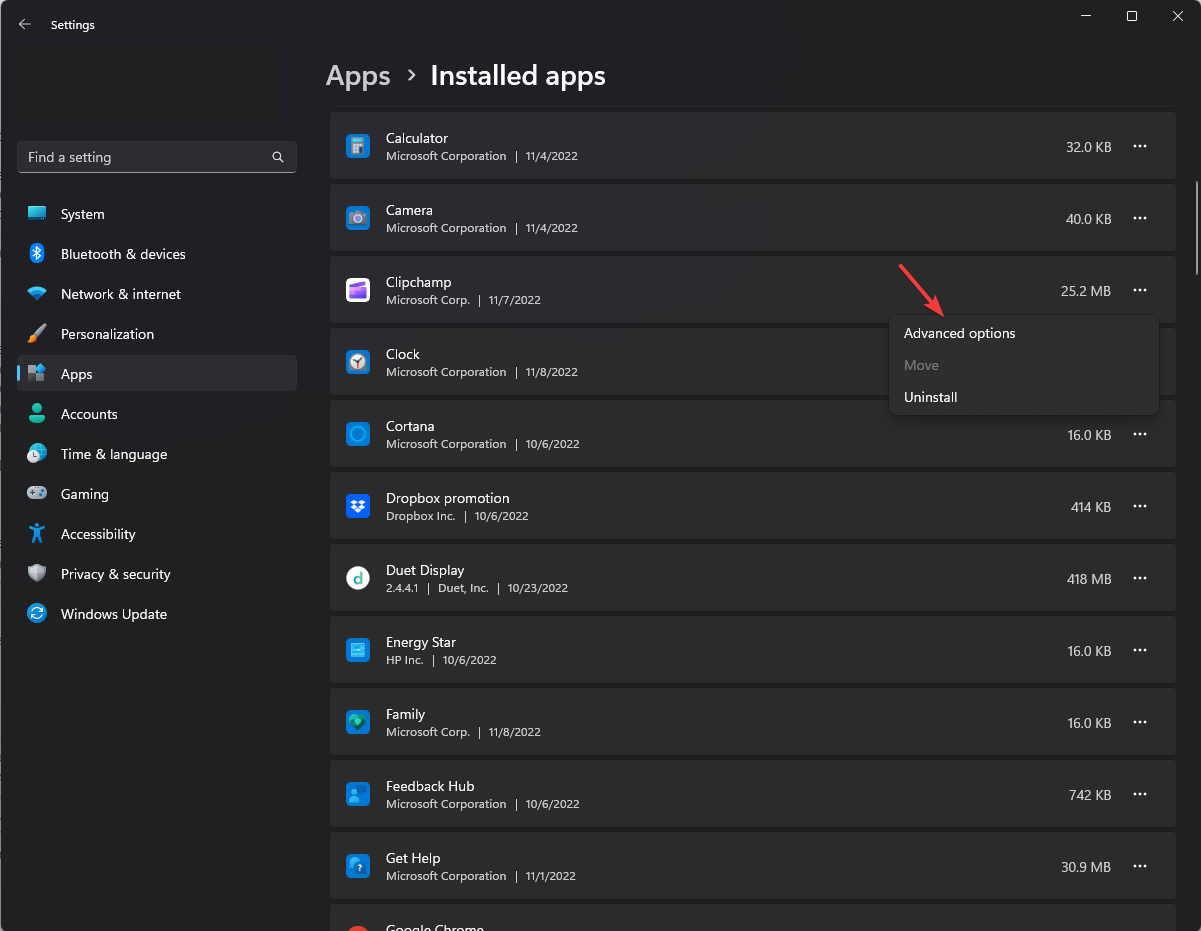The width and height of the screenshot is (1201, 931).
Task: Click the Feedback Hub app name
Action: [x=430, y=786]
